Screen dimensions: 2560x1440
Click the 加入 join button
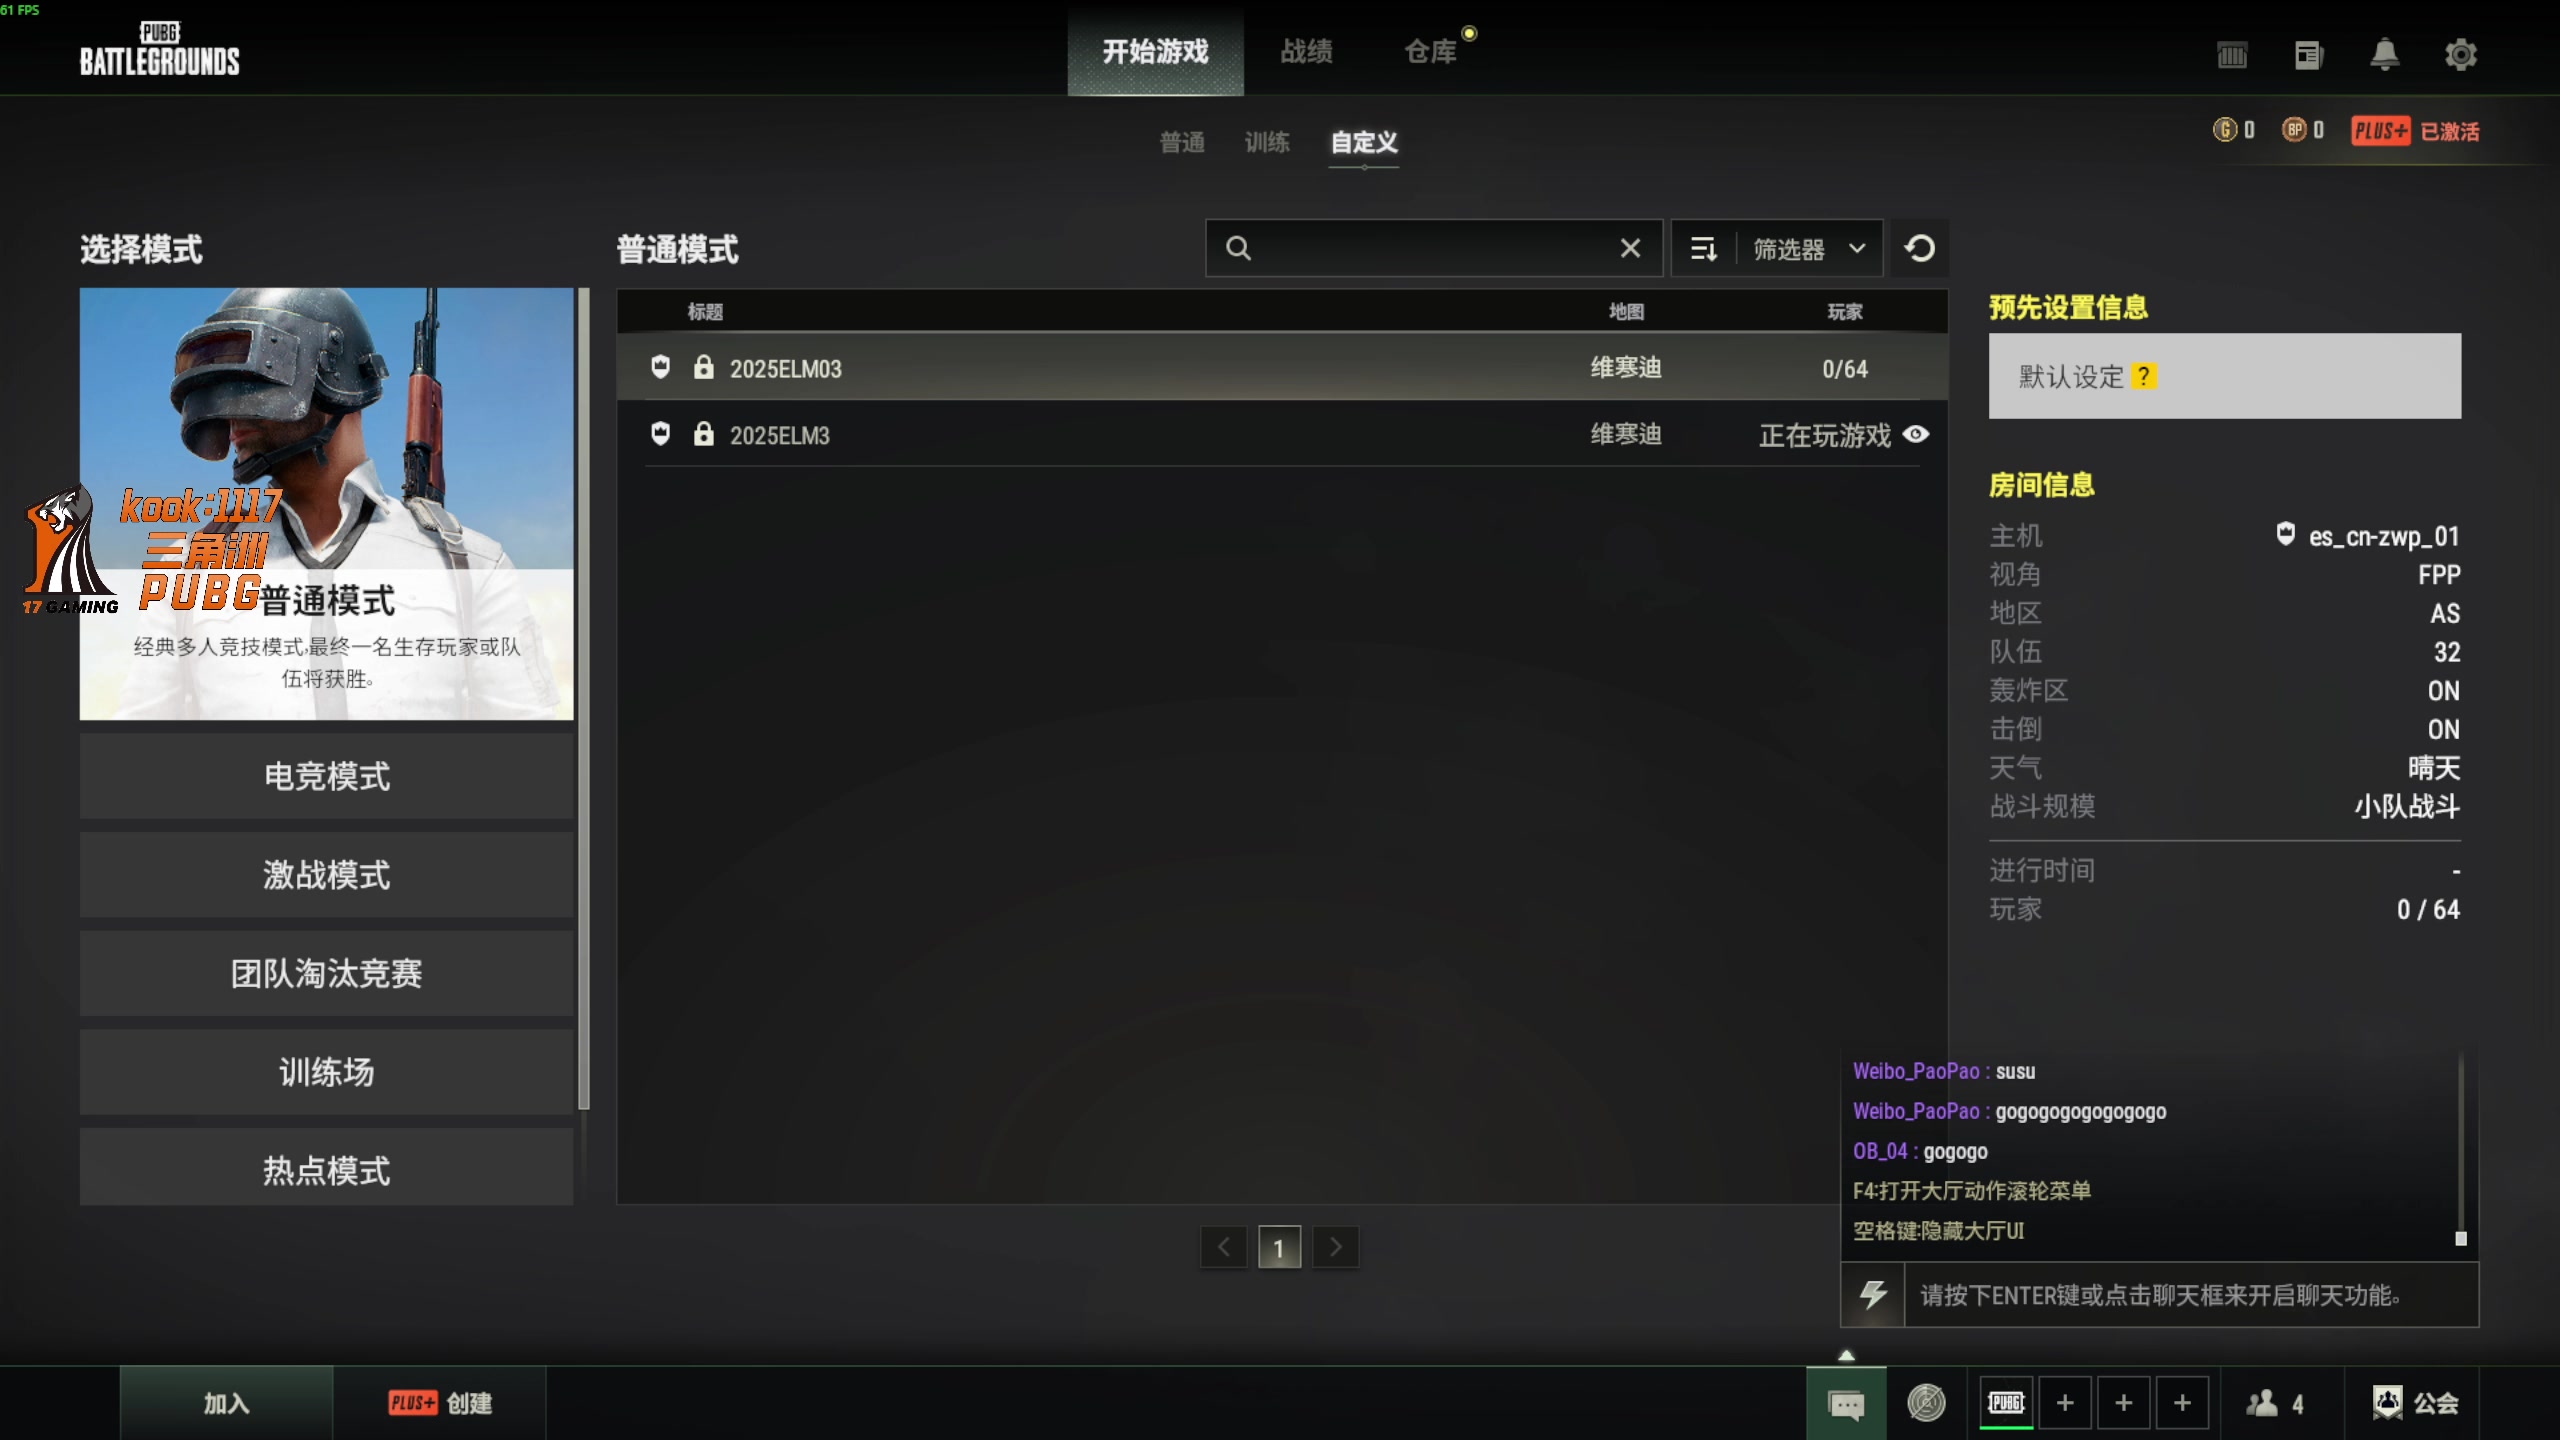click(x=227, y=1403)
